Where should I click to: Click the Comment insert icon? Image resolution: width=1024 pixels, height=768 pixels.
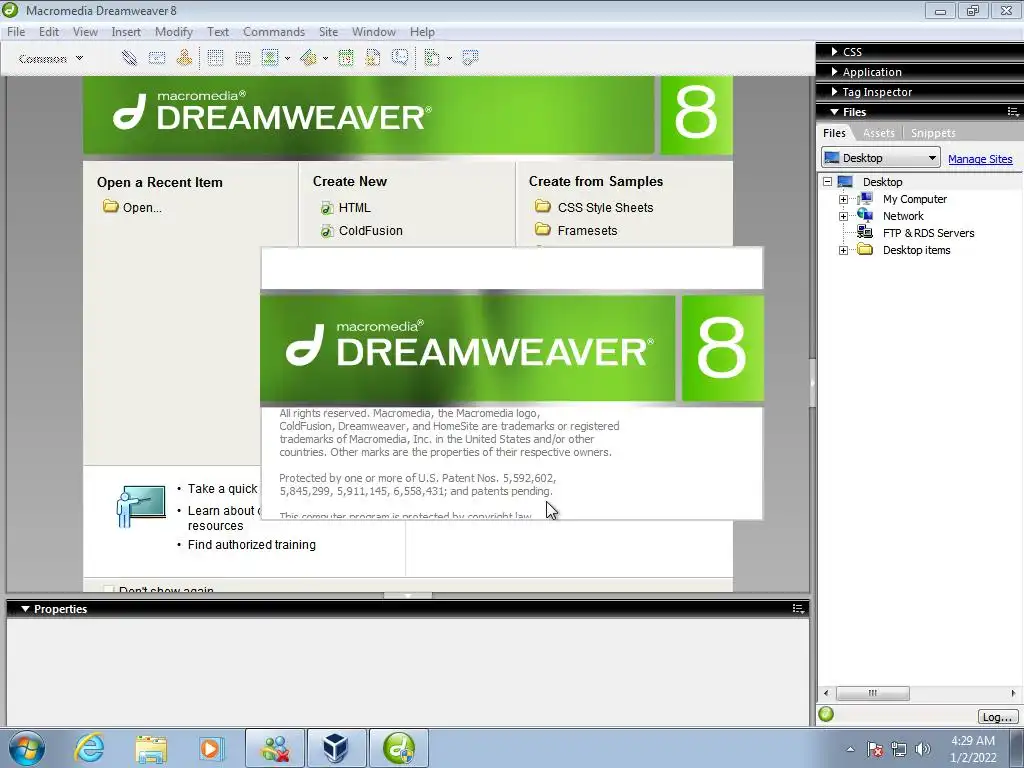tap(400, 58)
